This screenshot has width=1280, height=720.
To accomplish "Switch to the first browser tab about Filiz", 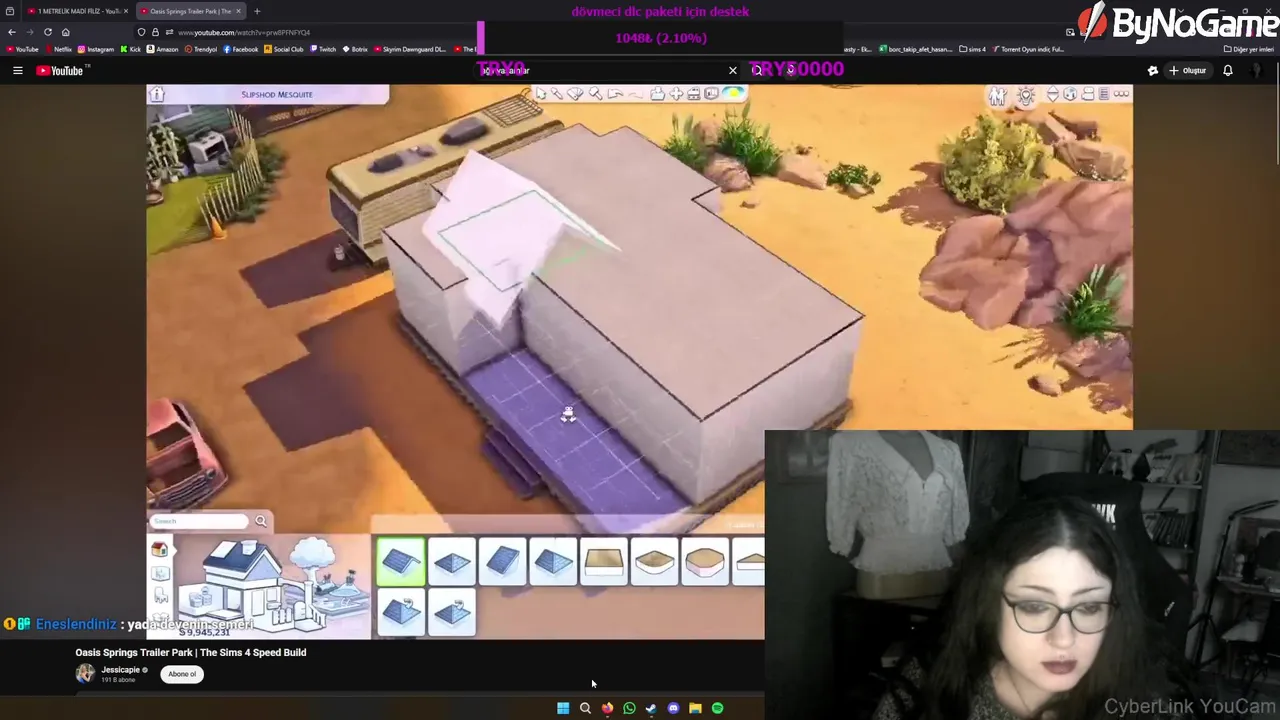I will 77,11.
